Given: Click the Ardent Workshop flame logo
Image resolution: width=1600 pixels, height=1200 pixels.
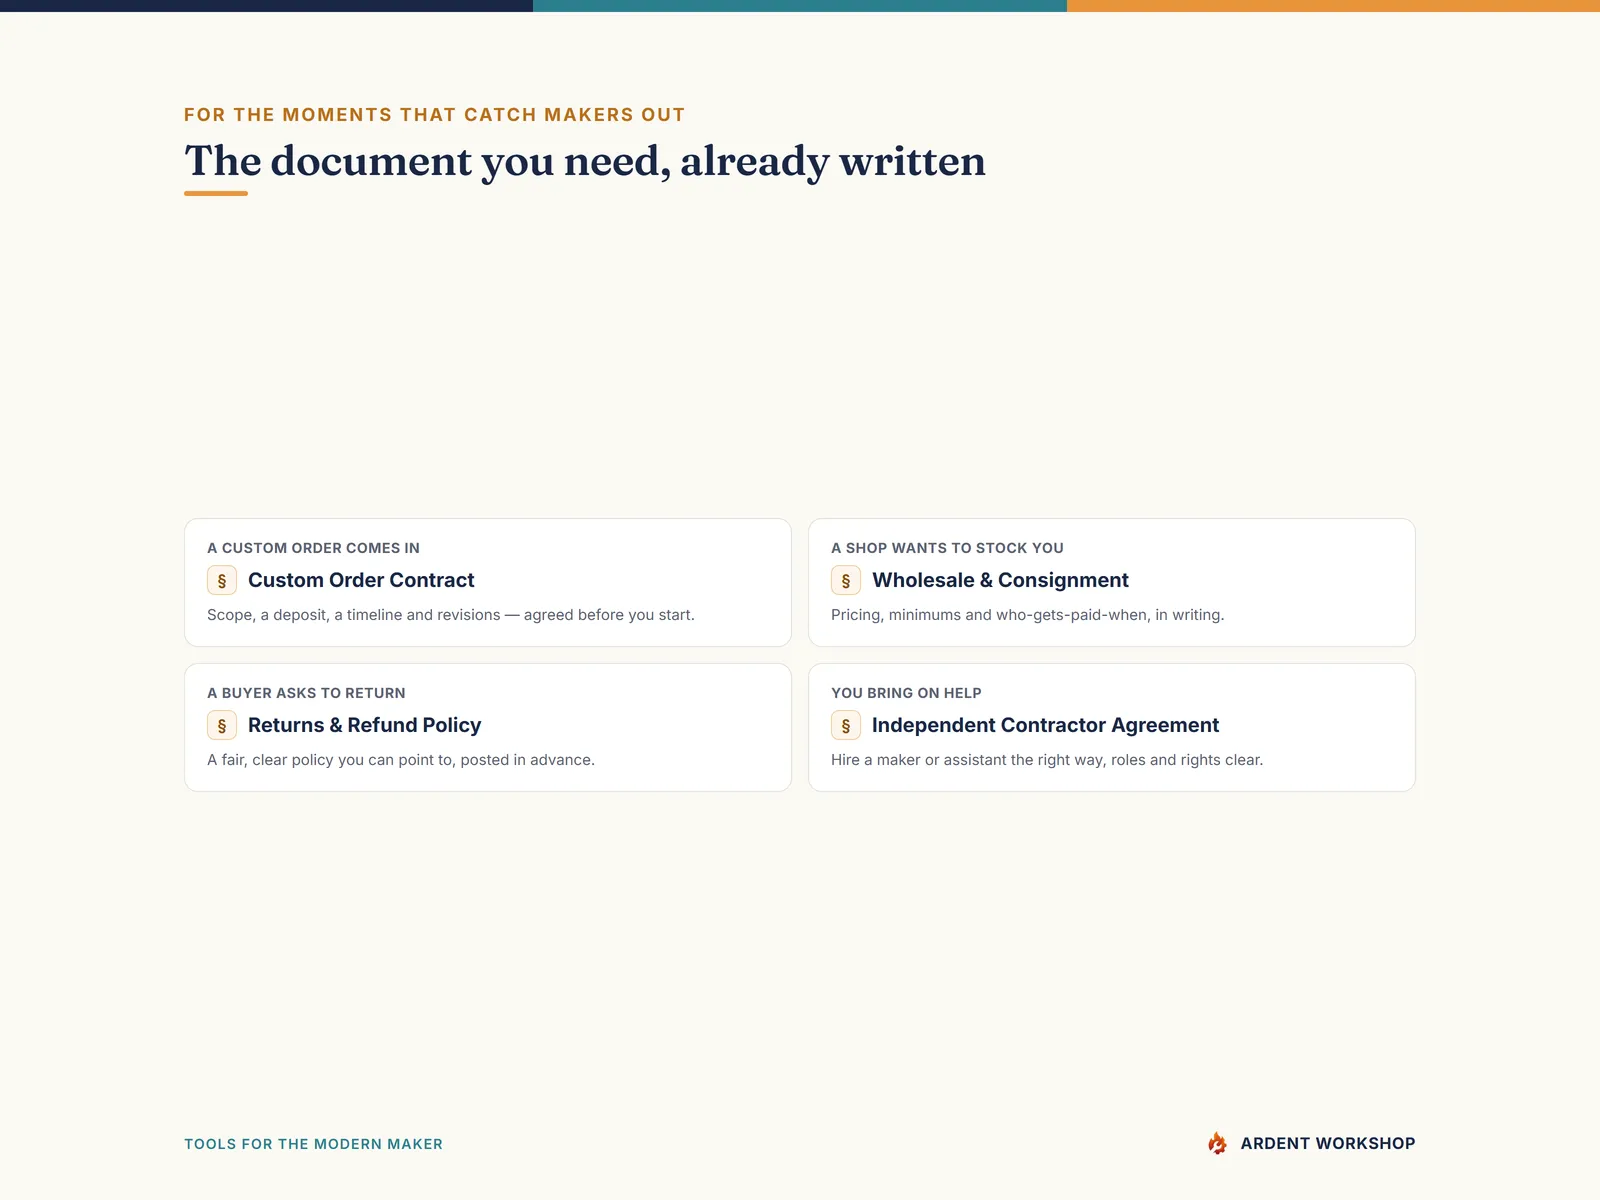Looking at the screenshot, I should pyautogui.click(x=1217, y=1143).
